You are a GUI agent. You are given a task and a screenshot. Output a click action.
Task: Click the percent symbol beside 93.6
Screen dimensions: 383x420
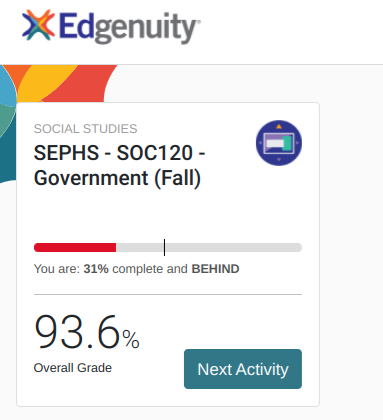tap(131, 339)
